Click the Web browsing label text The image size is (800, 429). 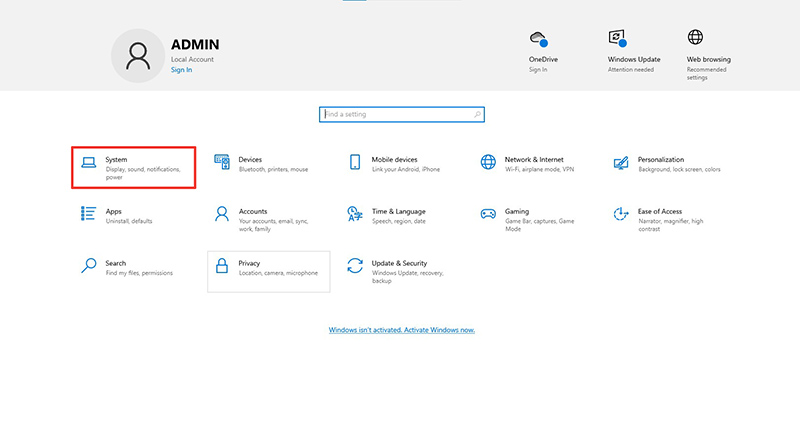coord(709,59)
